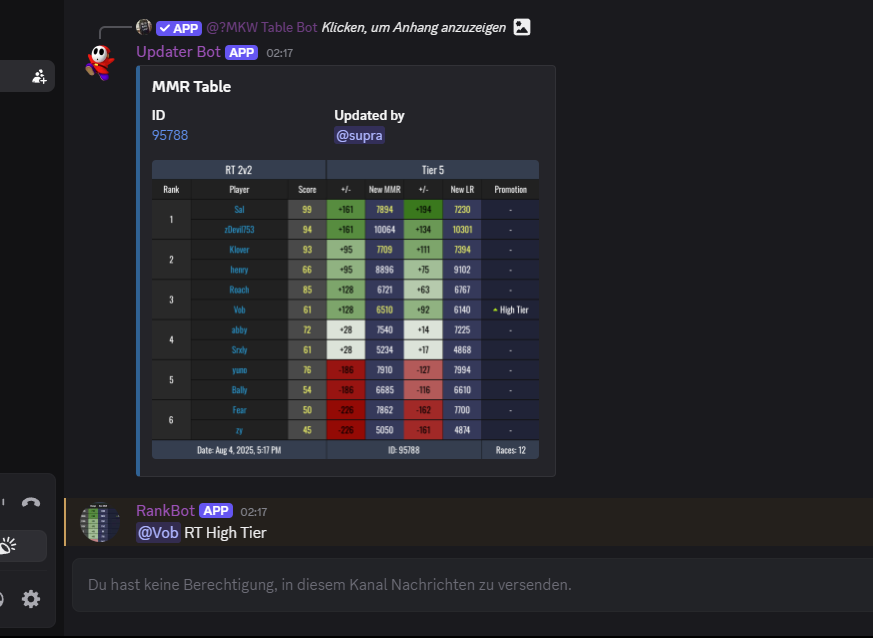Click the APP badge next to RankBot

pos(216,511)
